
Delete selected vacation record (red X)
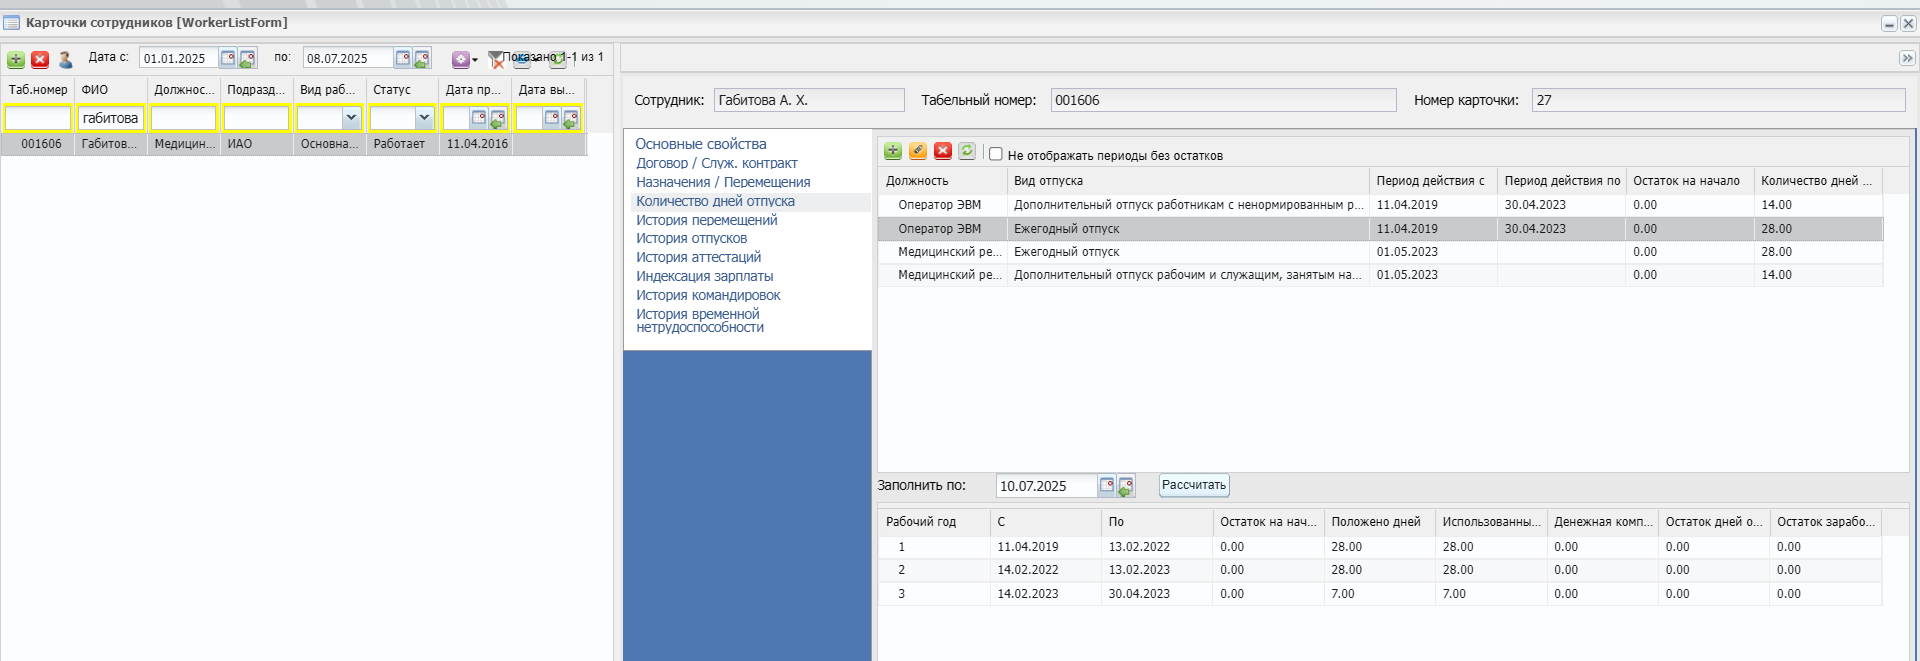click(x=943, y=151)
